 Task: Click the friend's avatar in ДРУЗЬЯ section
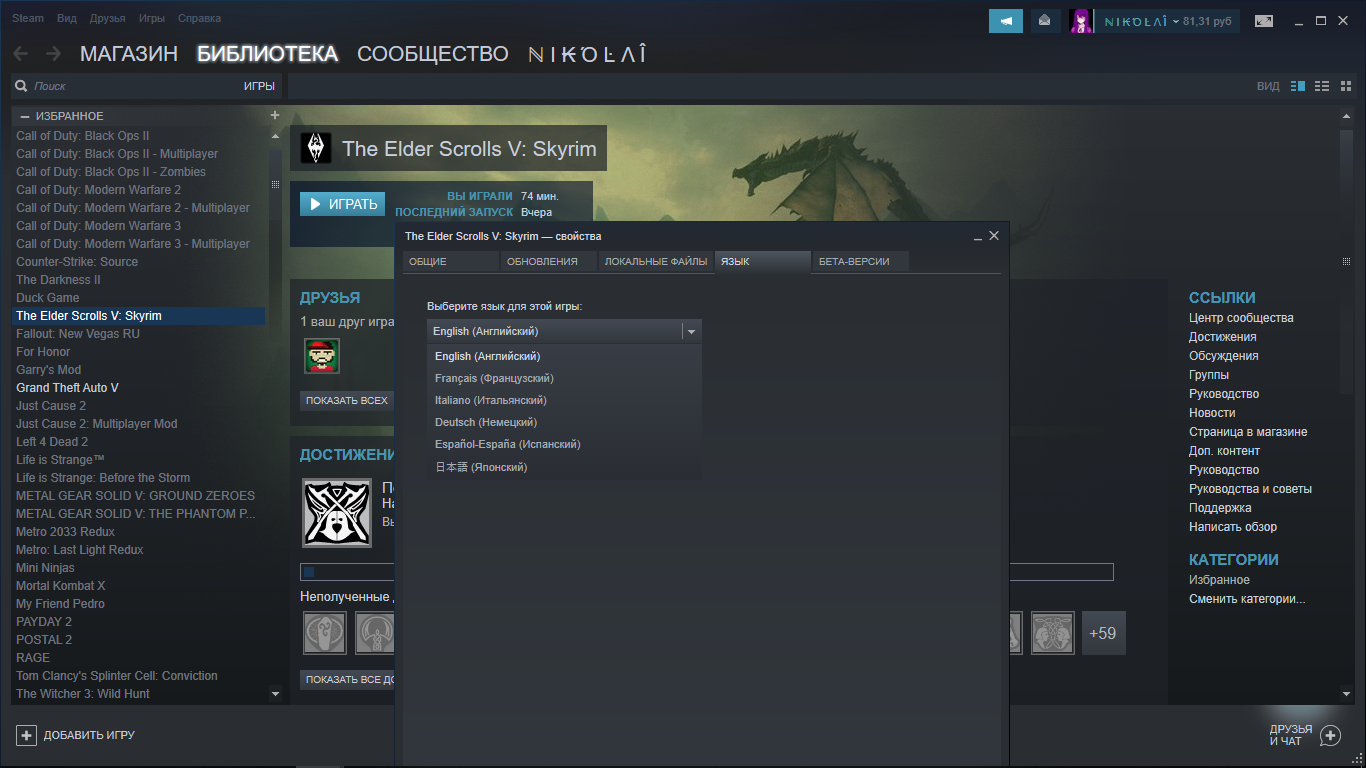coord(322,356)
